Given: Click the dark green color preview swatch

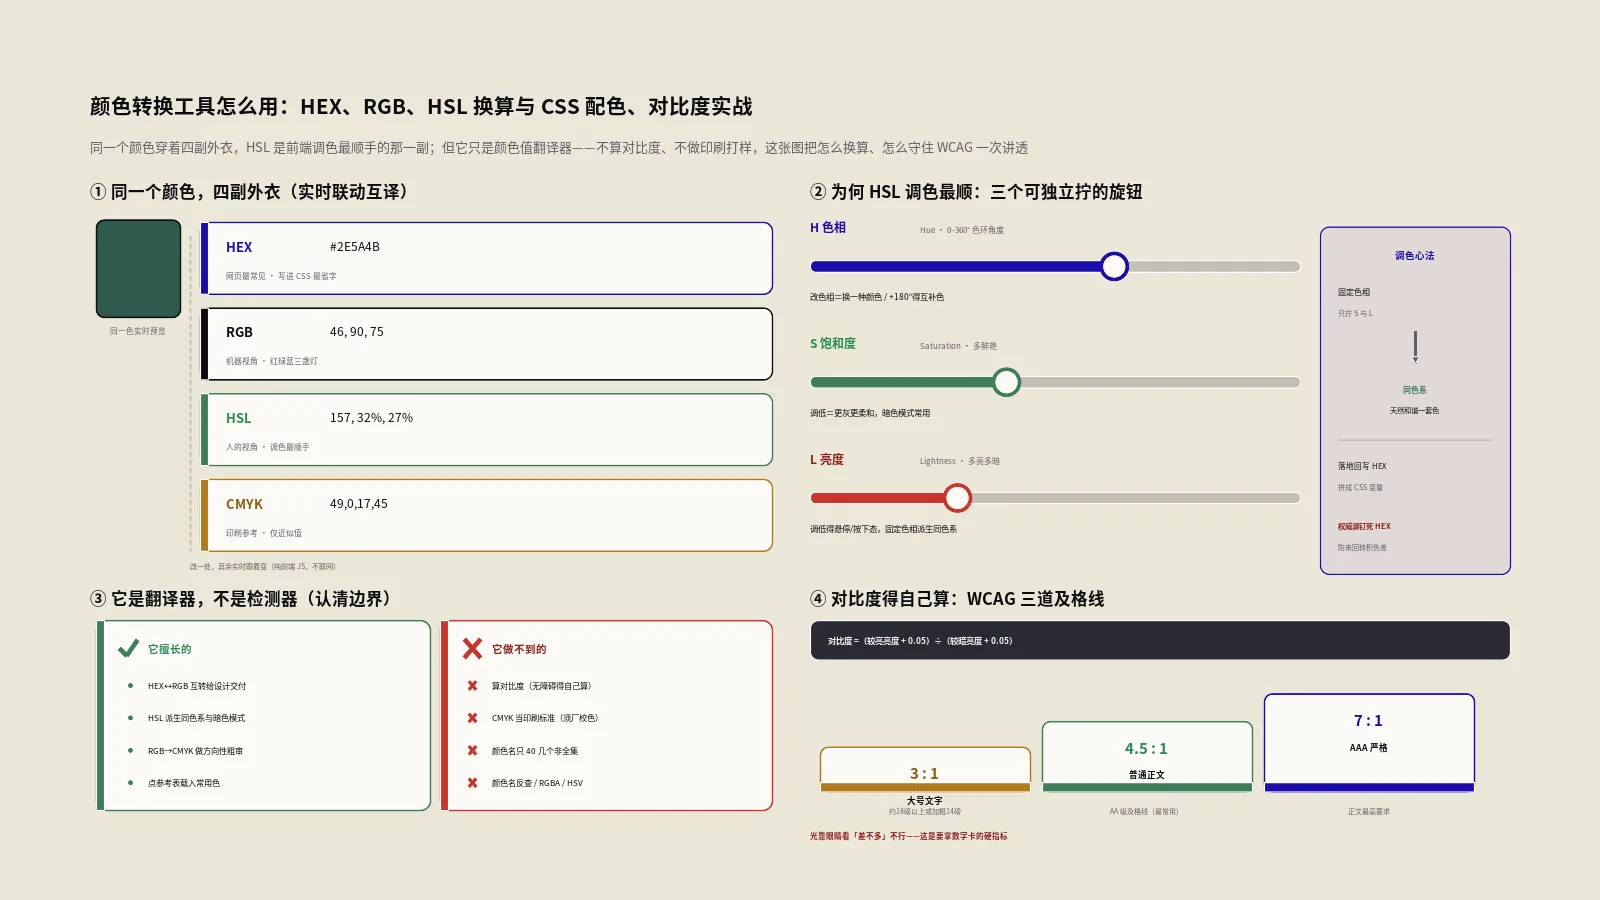Looking at the screenshot, I should point(138,269).
